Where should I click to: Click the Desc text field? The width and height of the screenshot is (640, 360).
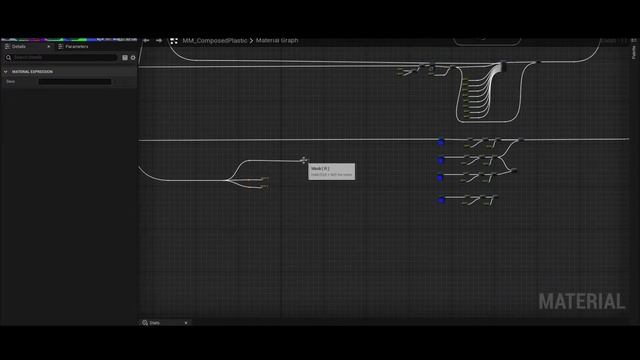75,82
